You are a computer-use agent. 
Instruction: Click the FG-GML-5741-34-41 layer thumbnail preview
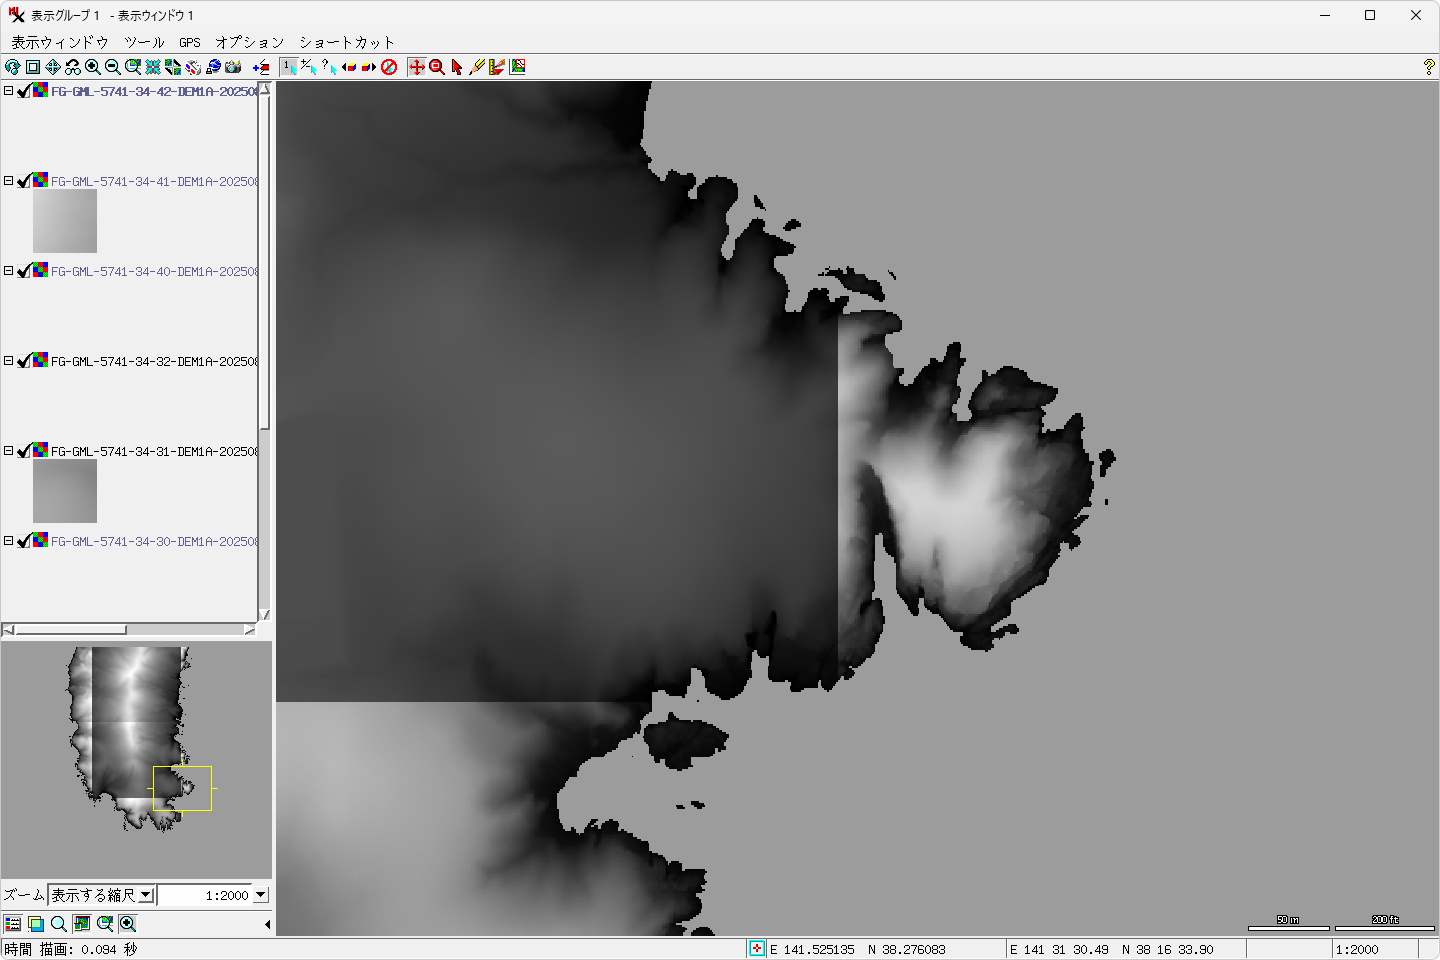65,221
